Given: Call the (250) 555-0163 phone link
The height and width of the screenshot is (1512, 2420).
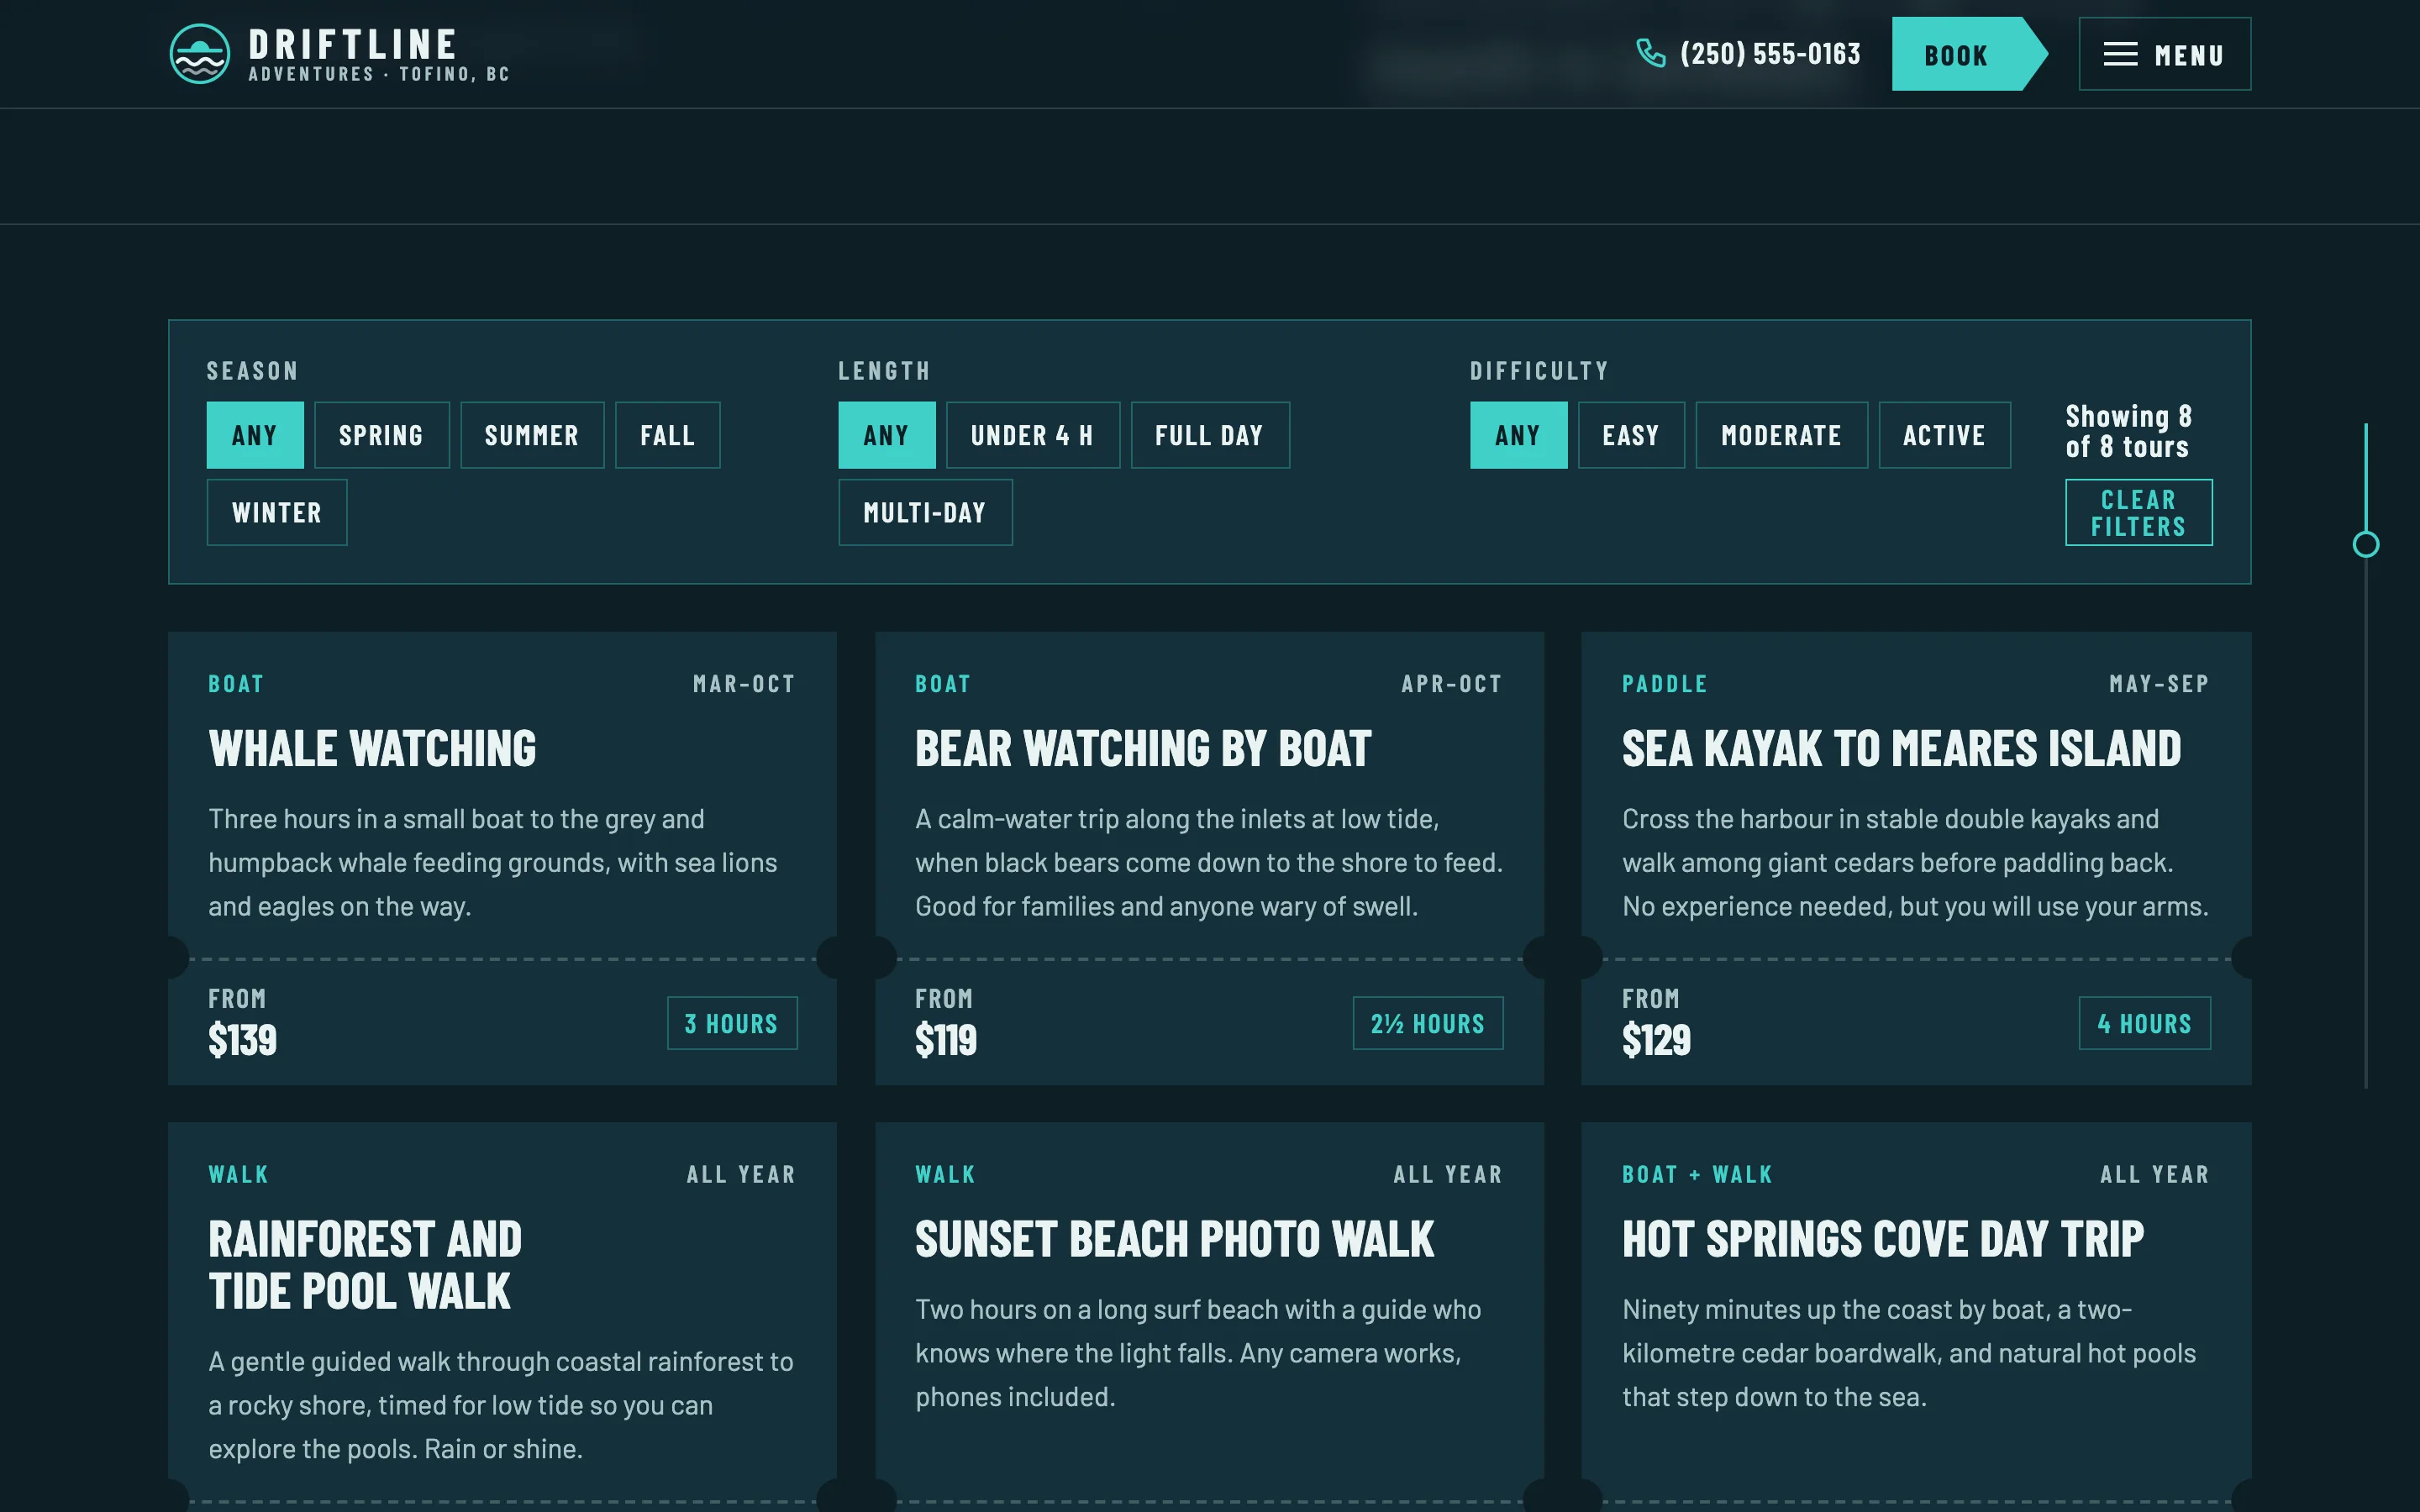Looking at the screenshot, I should click(1748, 53).
